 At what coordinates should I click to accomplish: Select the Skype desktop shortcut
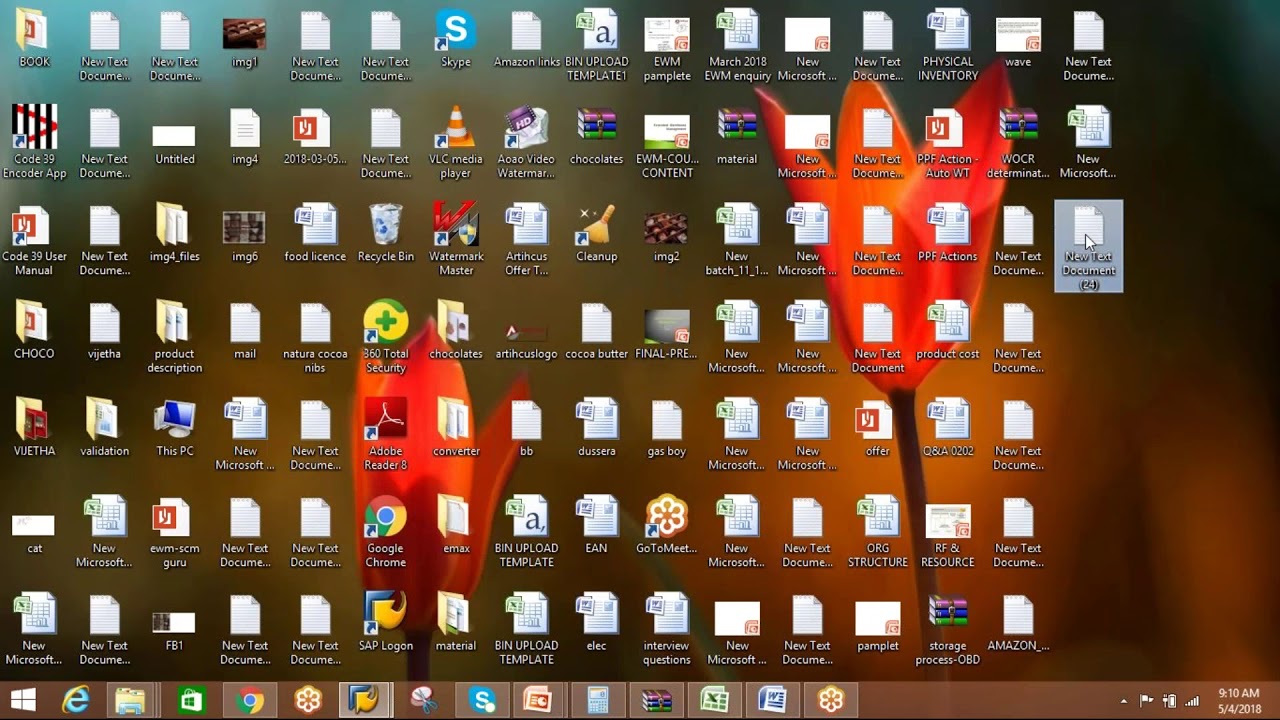(455, 40)
